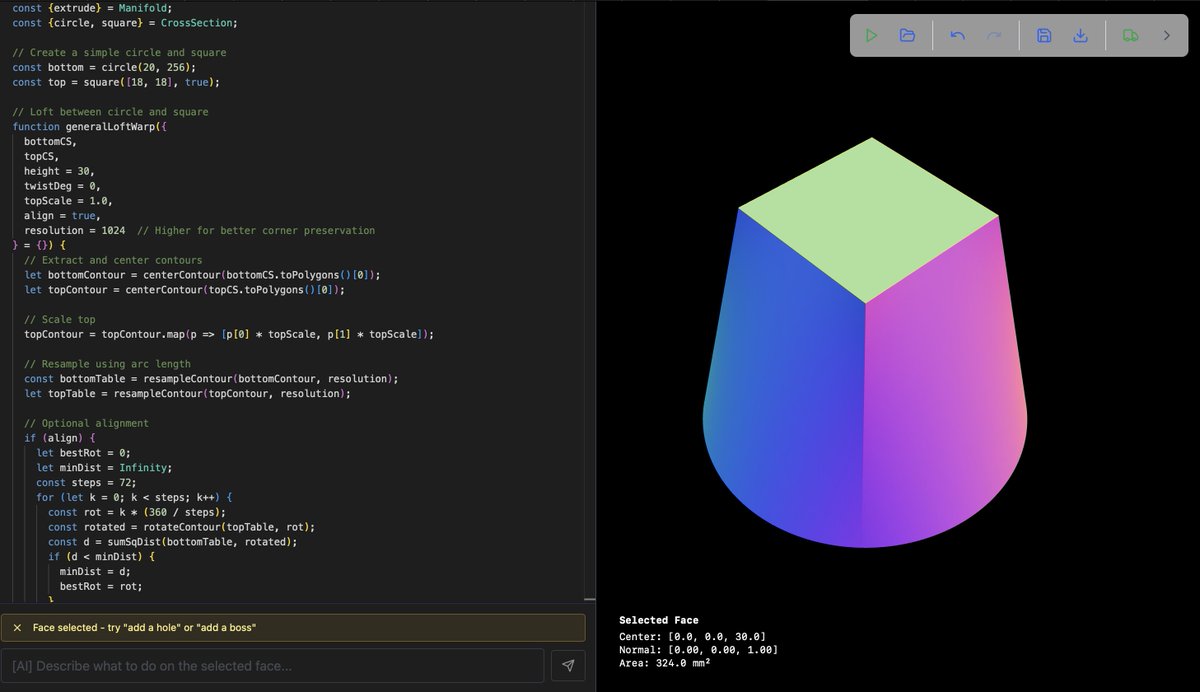
Task: Send the AI prompt with paper plane button
Action: [x=568, y=666]
